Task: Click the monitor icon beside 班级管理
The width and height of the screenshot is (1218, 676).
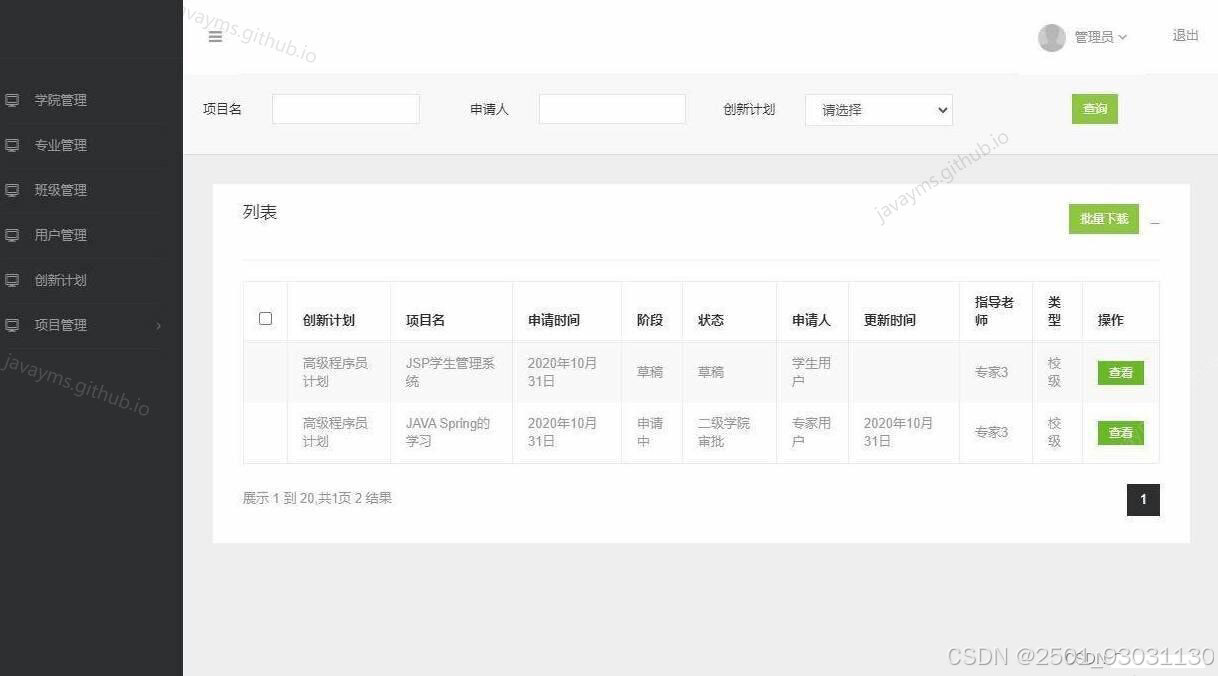Action: pos(12,190)
